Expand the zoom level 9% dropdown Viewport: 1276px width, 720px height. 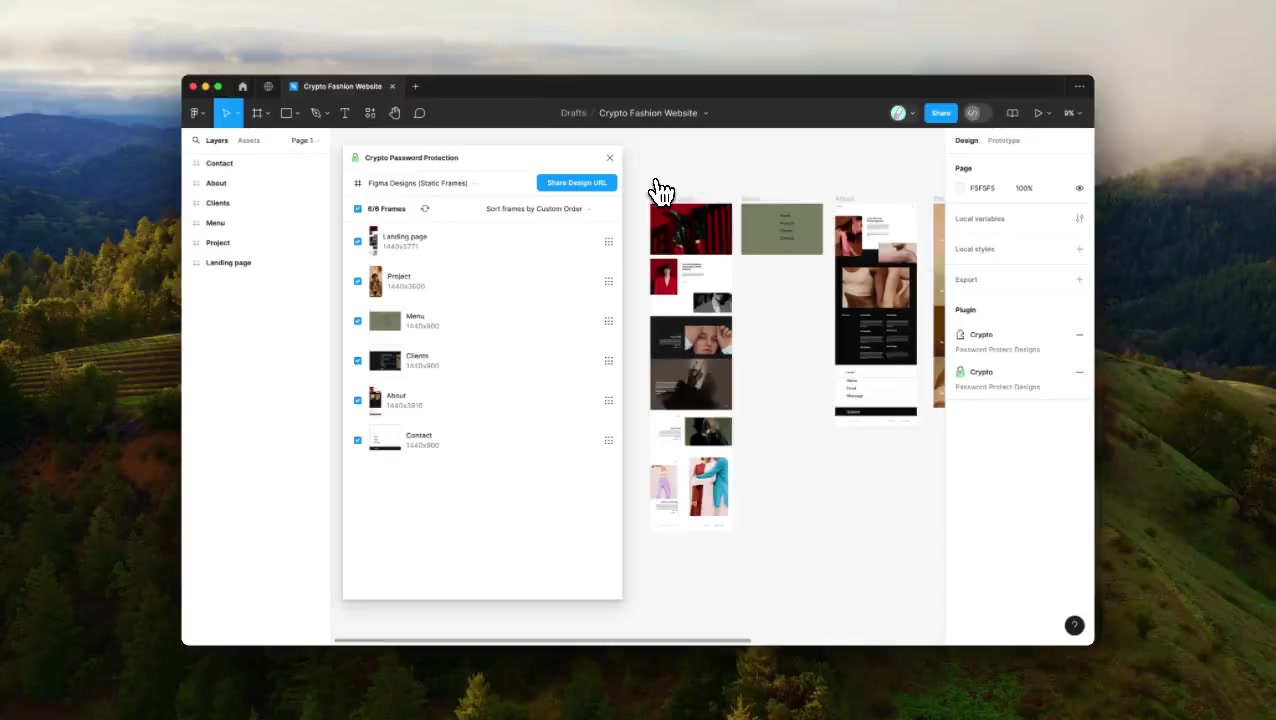(1071, 113)
